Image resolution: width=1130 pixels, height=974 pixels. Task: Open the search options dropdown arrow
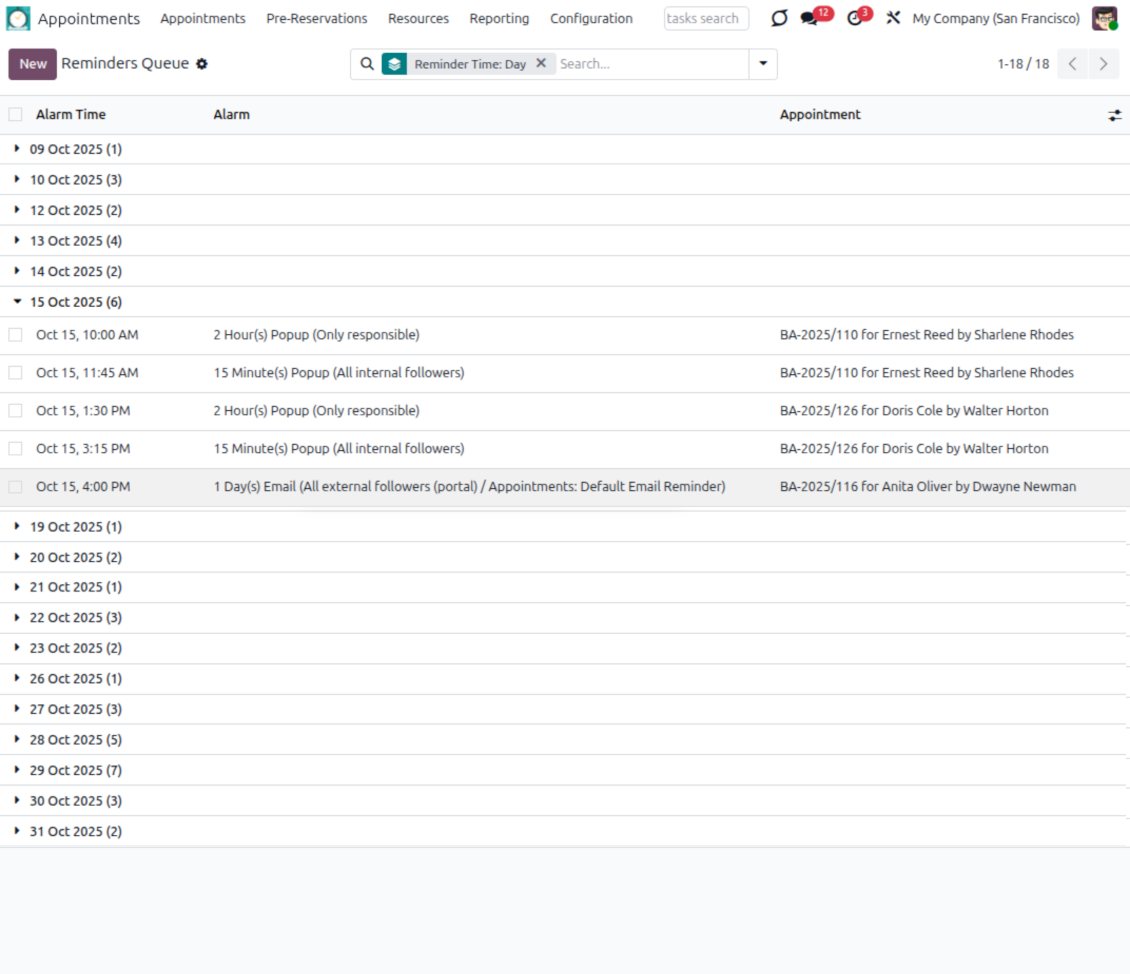point(763,64)
